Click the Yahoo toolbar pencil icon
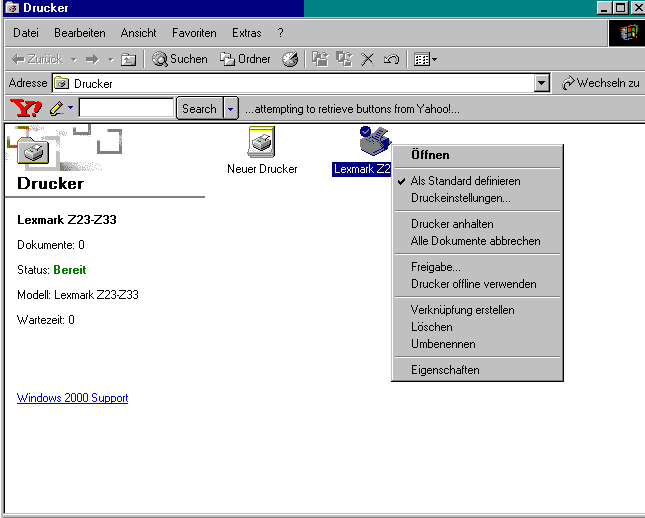Image resolution: width=645 pixels, height=518 pixels. 56,108
